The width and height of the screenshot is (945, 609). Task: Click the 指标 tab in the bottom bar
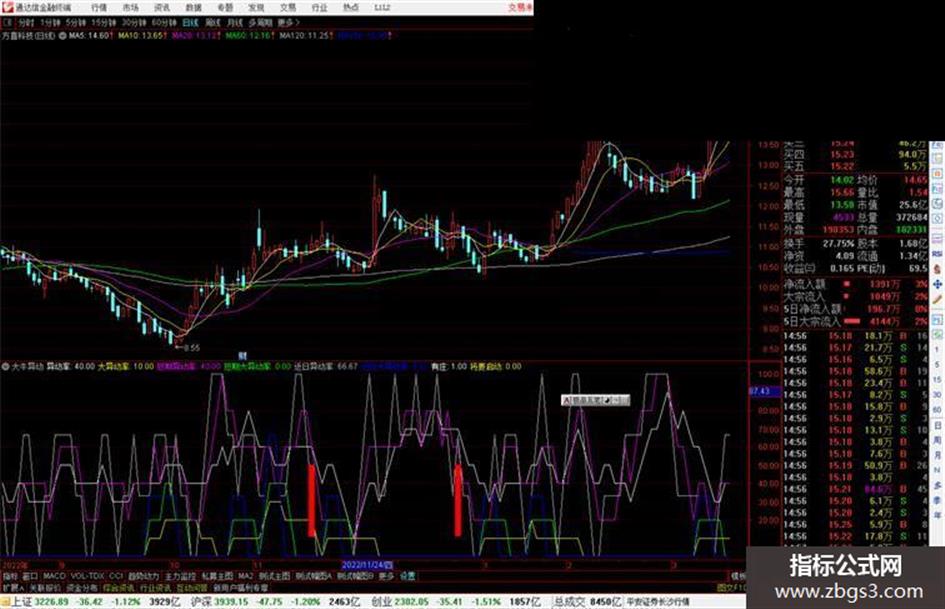click(x=10, y=576)
